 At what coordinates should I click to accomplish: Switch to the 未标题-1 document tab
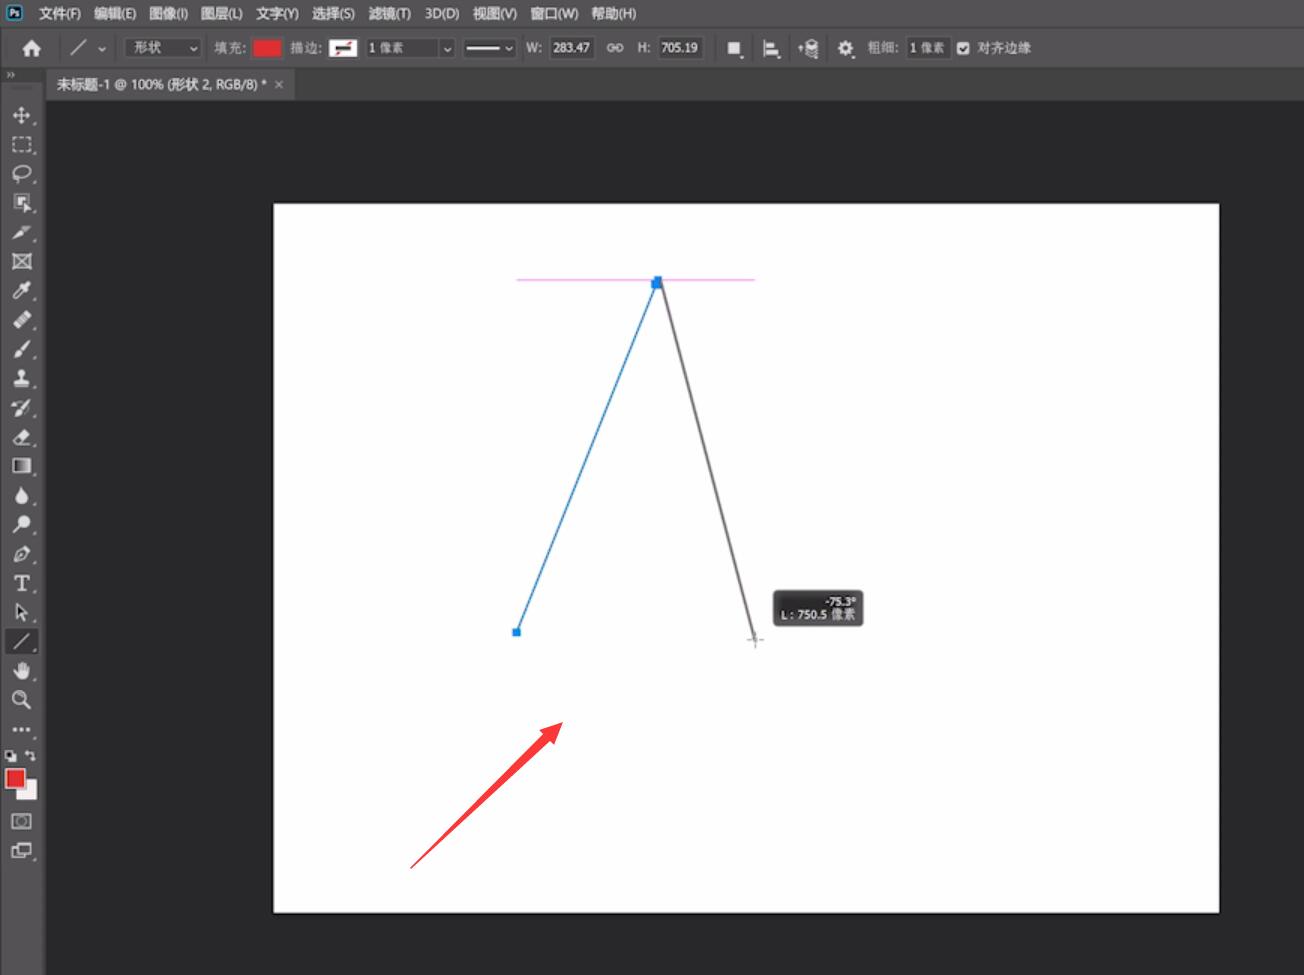161,85
